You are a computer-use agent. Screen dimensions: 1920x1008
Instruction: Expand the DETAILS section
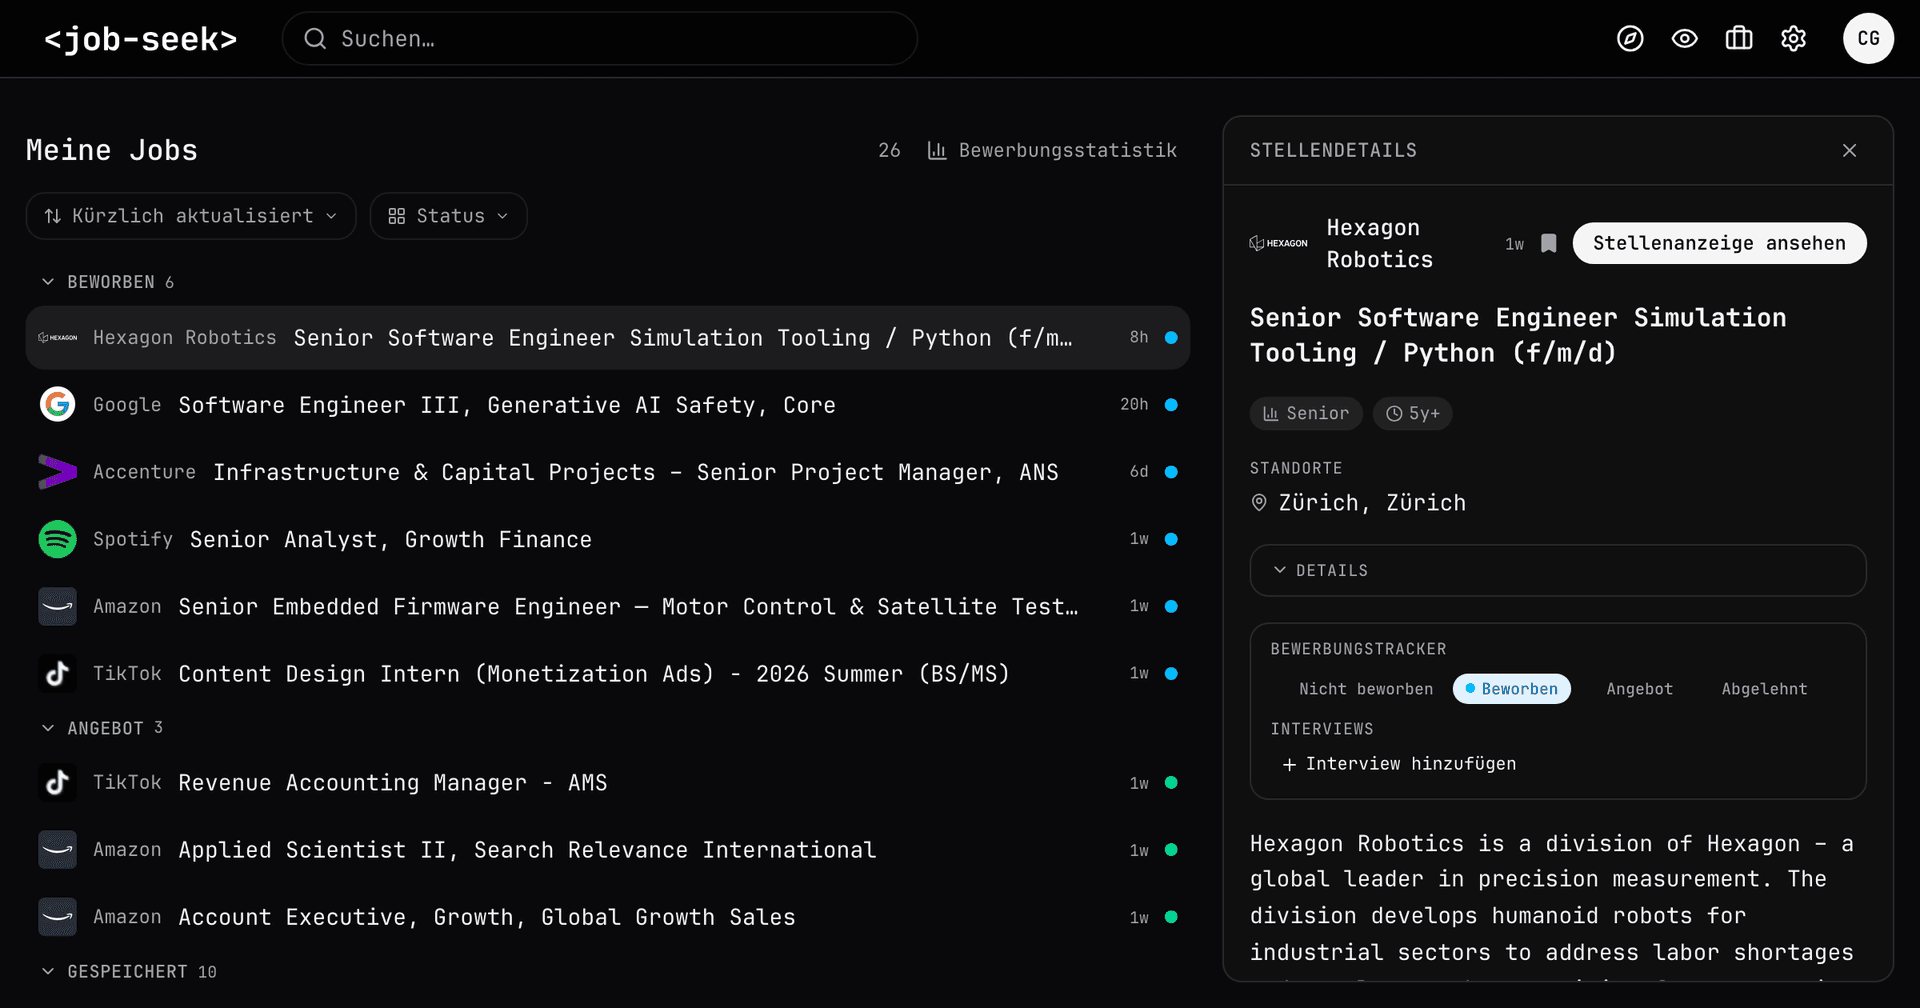click(x=1557, y=570)
